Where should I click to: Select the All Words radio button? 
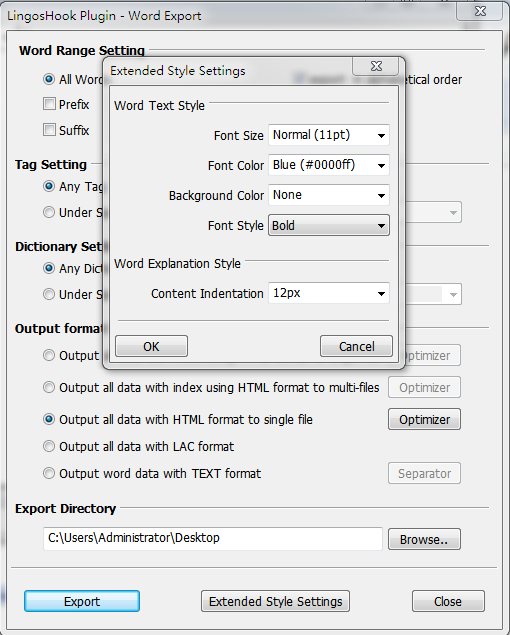tap(49, 79)
